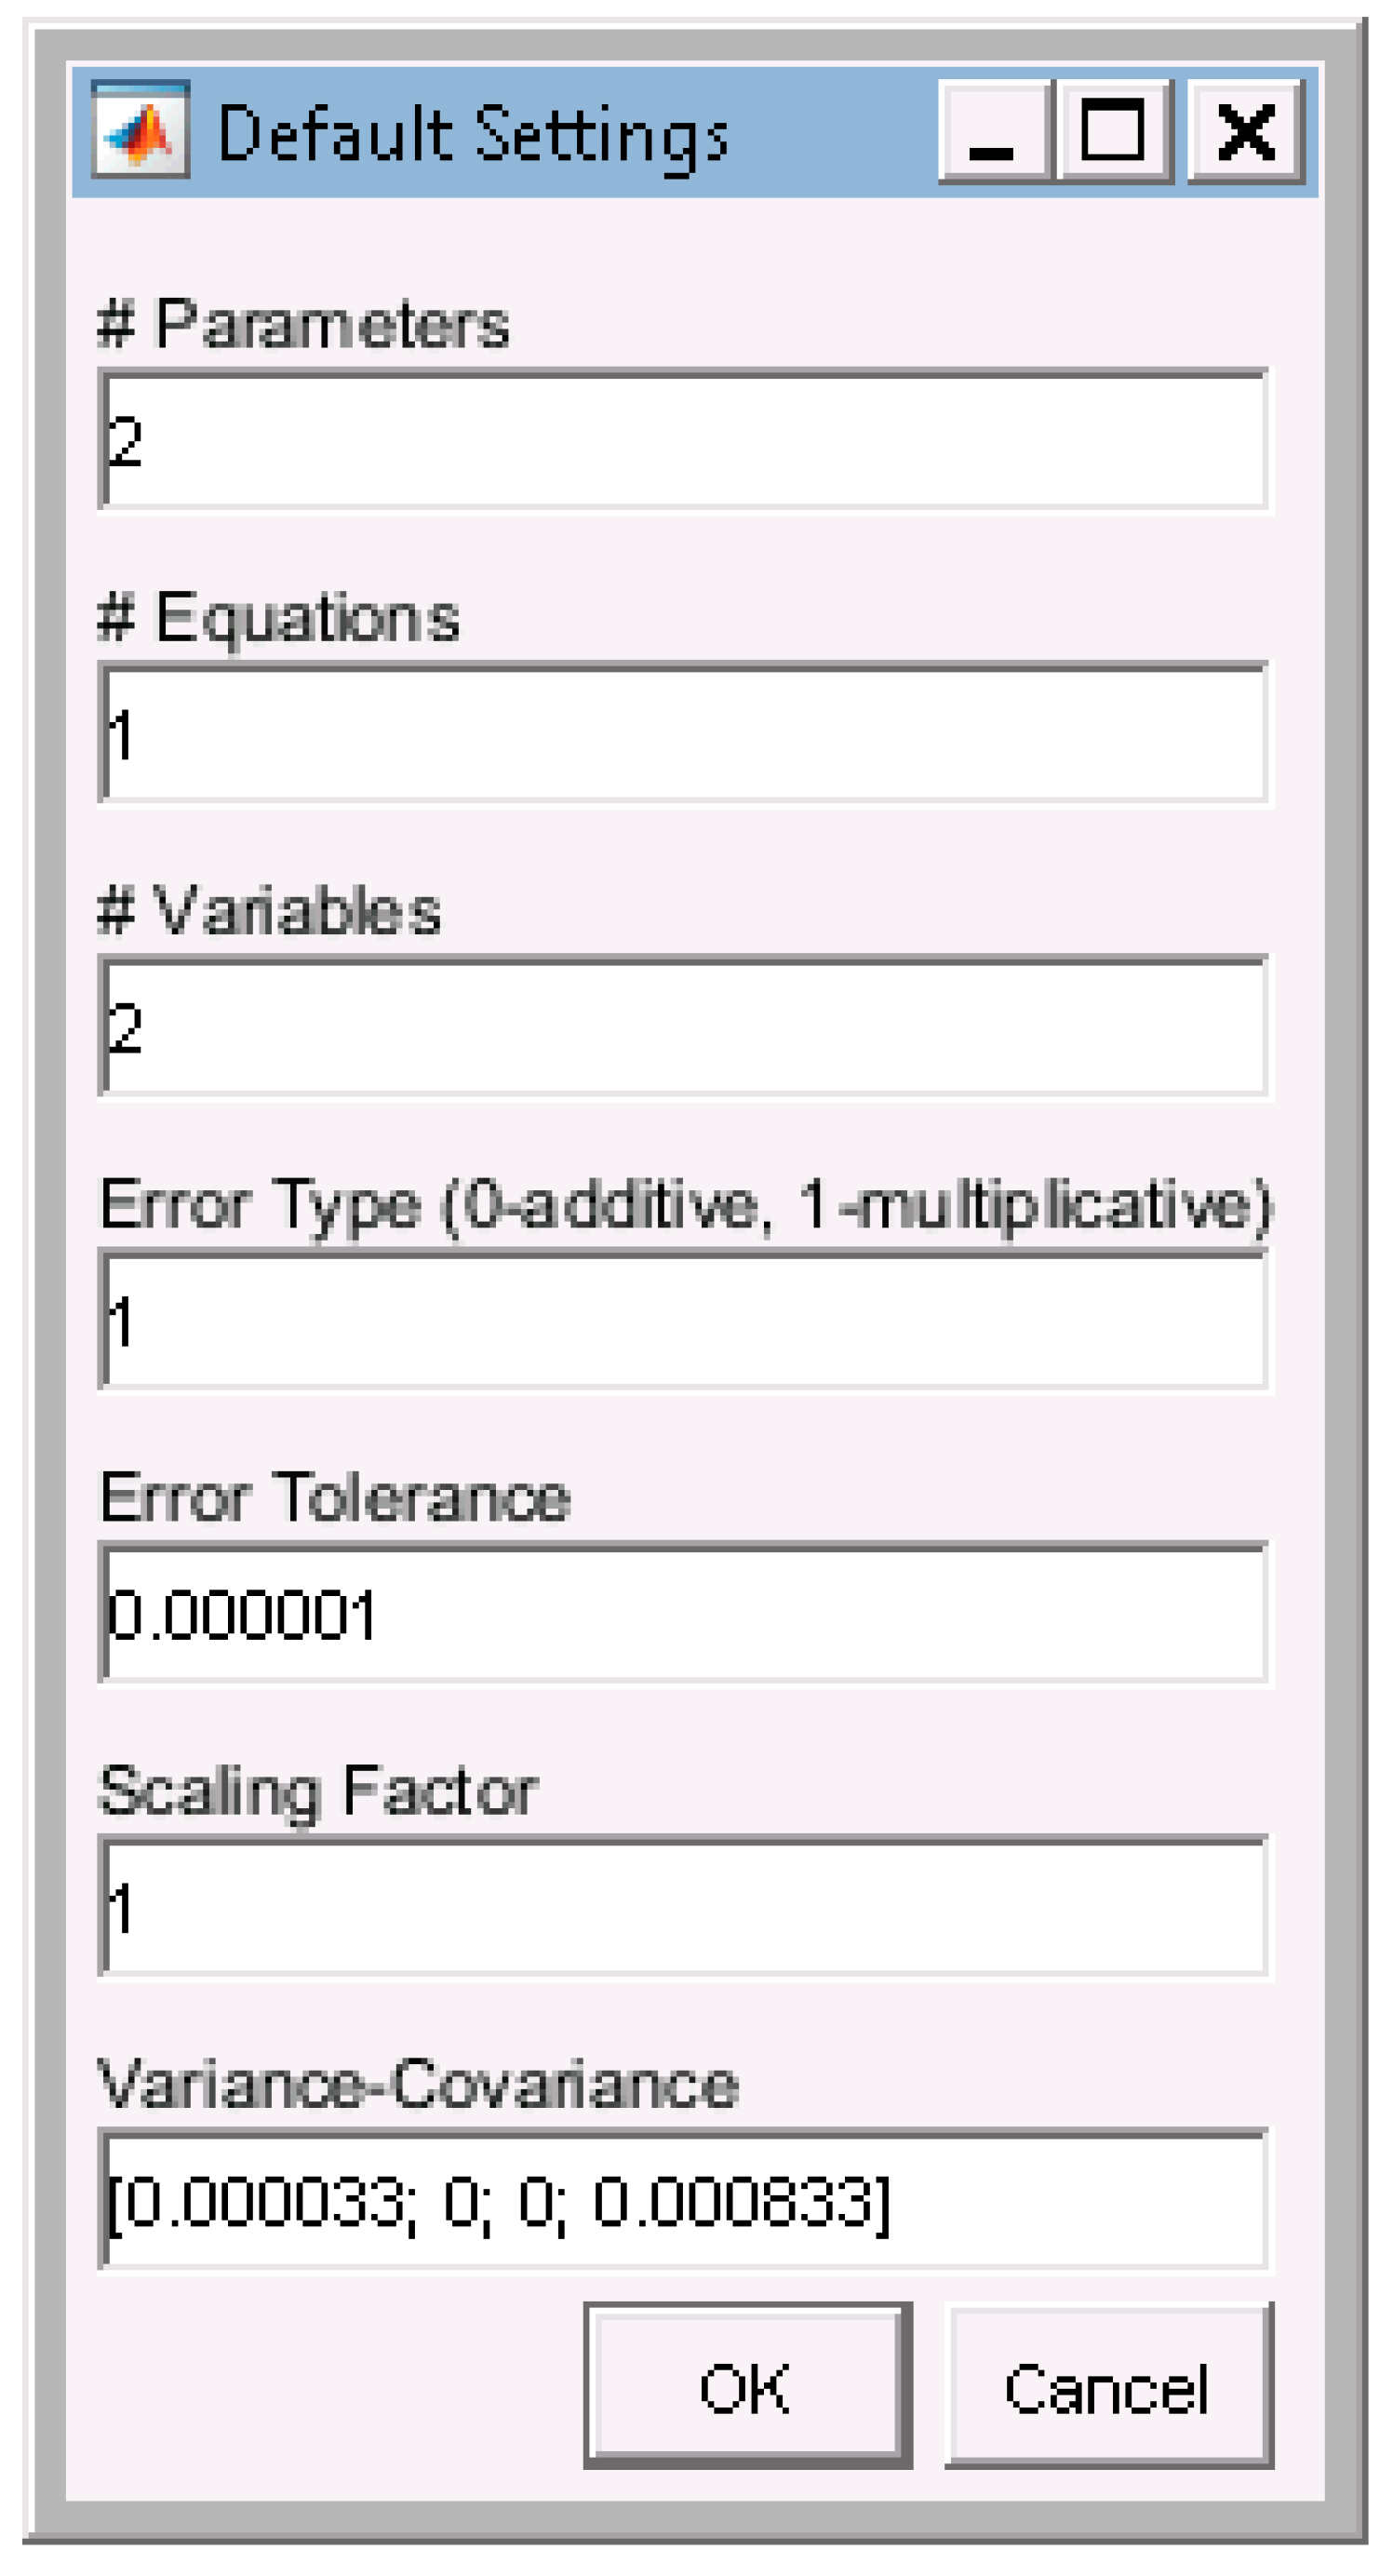Minimize the Default Settings window
The image size is (1393, 2576).
click(x=993, y=131)
